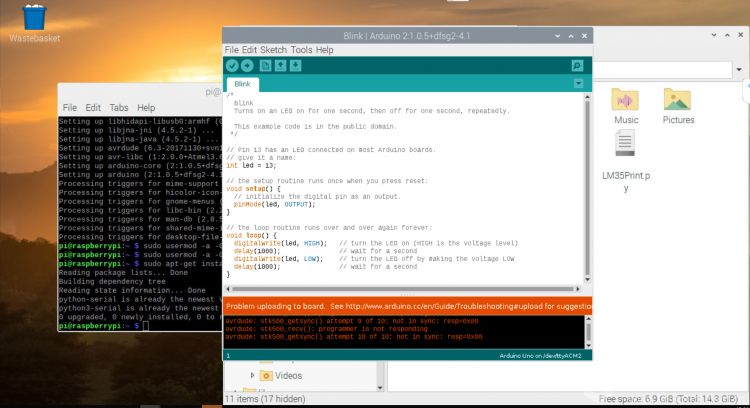Open the Arduino Edit menu
Image resolution: width=750 pixels, height=408 pixels.
click(249, 50)
